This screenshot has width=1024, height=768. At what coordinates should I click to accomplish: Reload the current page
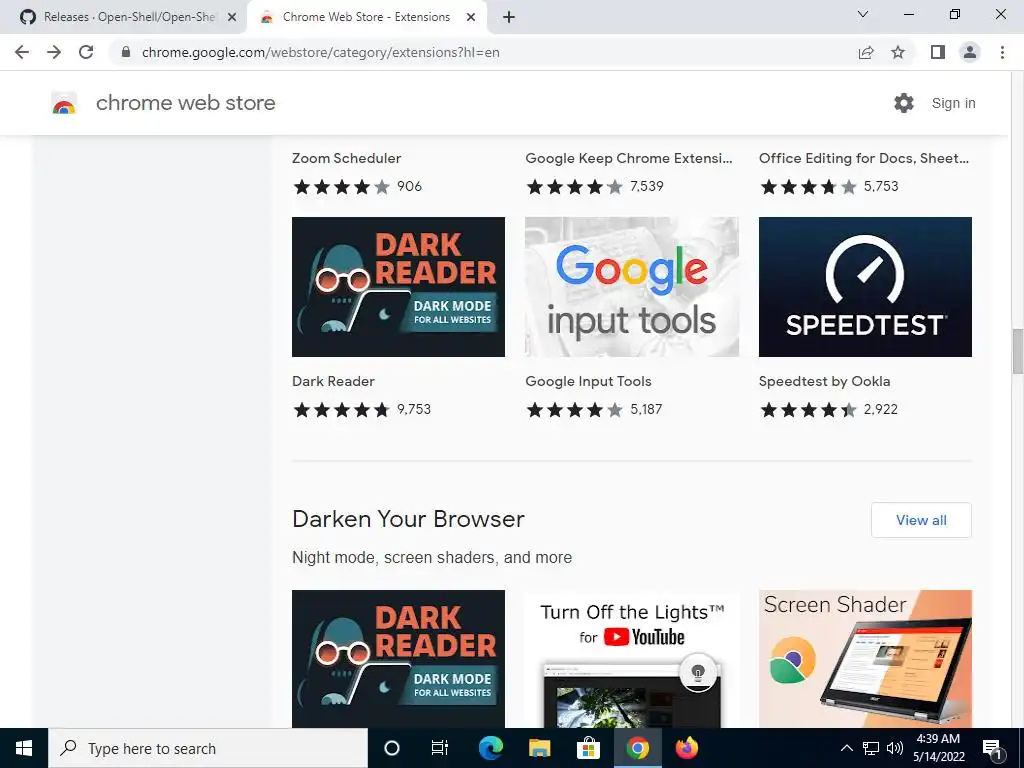click(x=86, y=52)
